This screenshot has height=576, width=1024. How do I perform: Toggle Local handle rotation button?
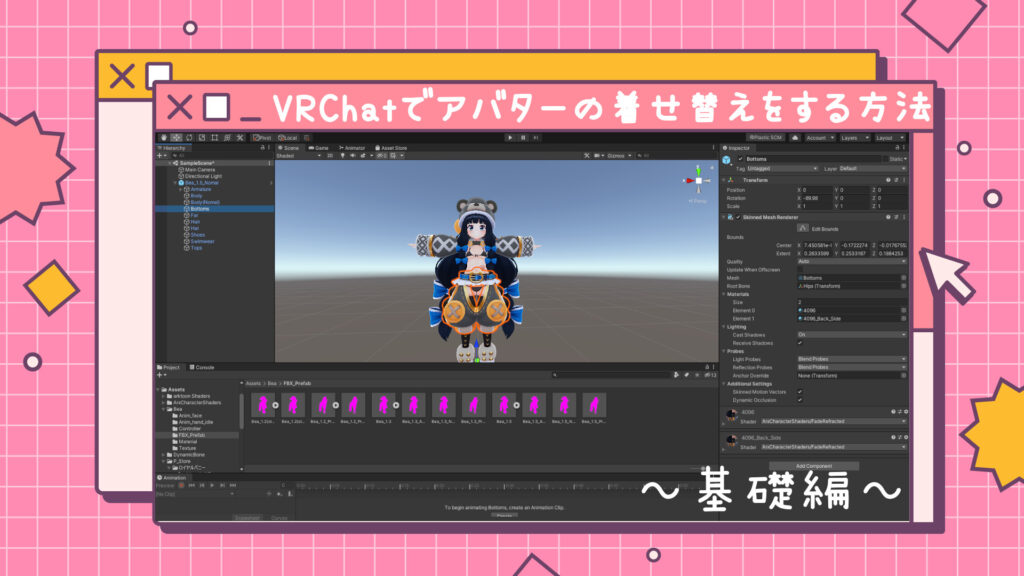pos(288,138)
